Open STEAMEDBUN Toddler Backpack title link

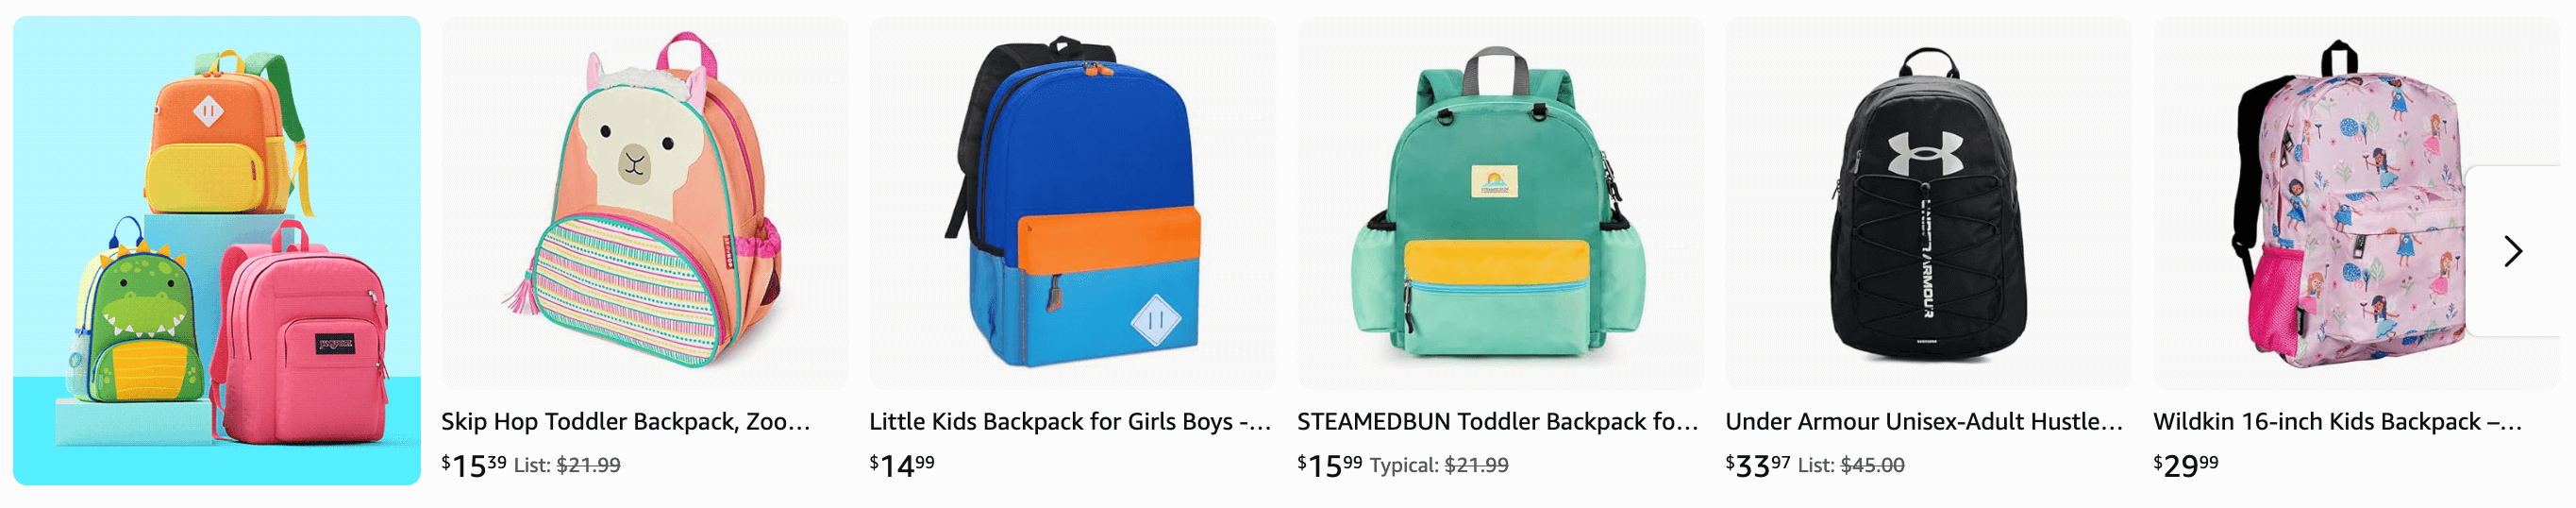pyautogui.click(x=1498, y=421)
